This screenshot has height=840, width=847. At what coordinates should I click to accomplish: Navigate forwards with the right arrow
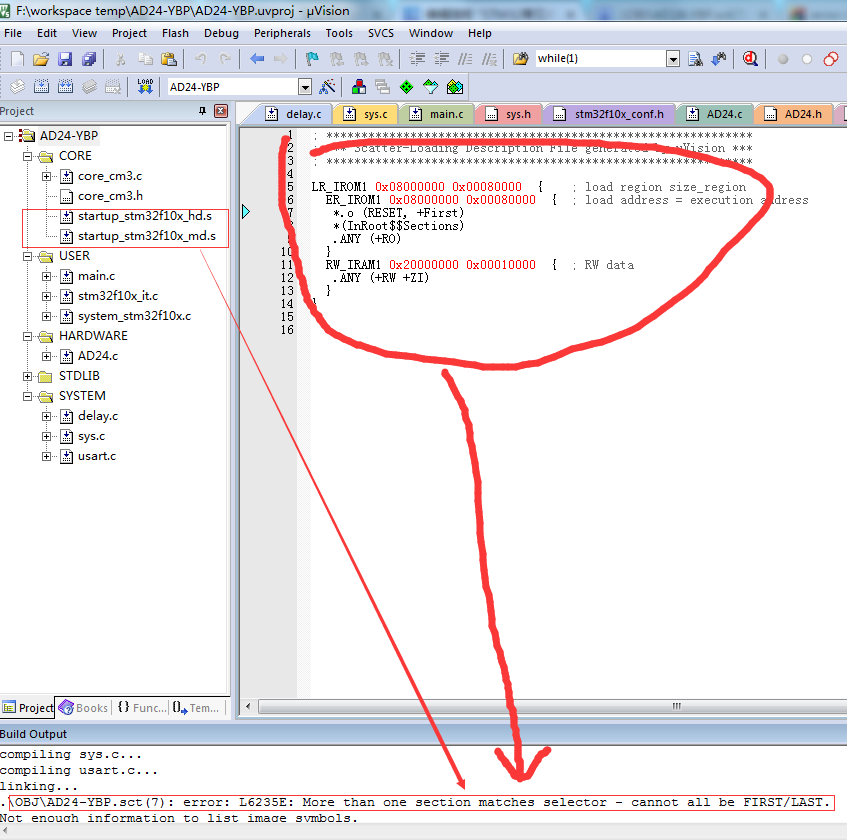(x=280, y=59)
